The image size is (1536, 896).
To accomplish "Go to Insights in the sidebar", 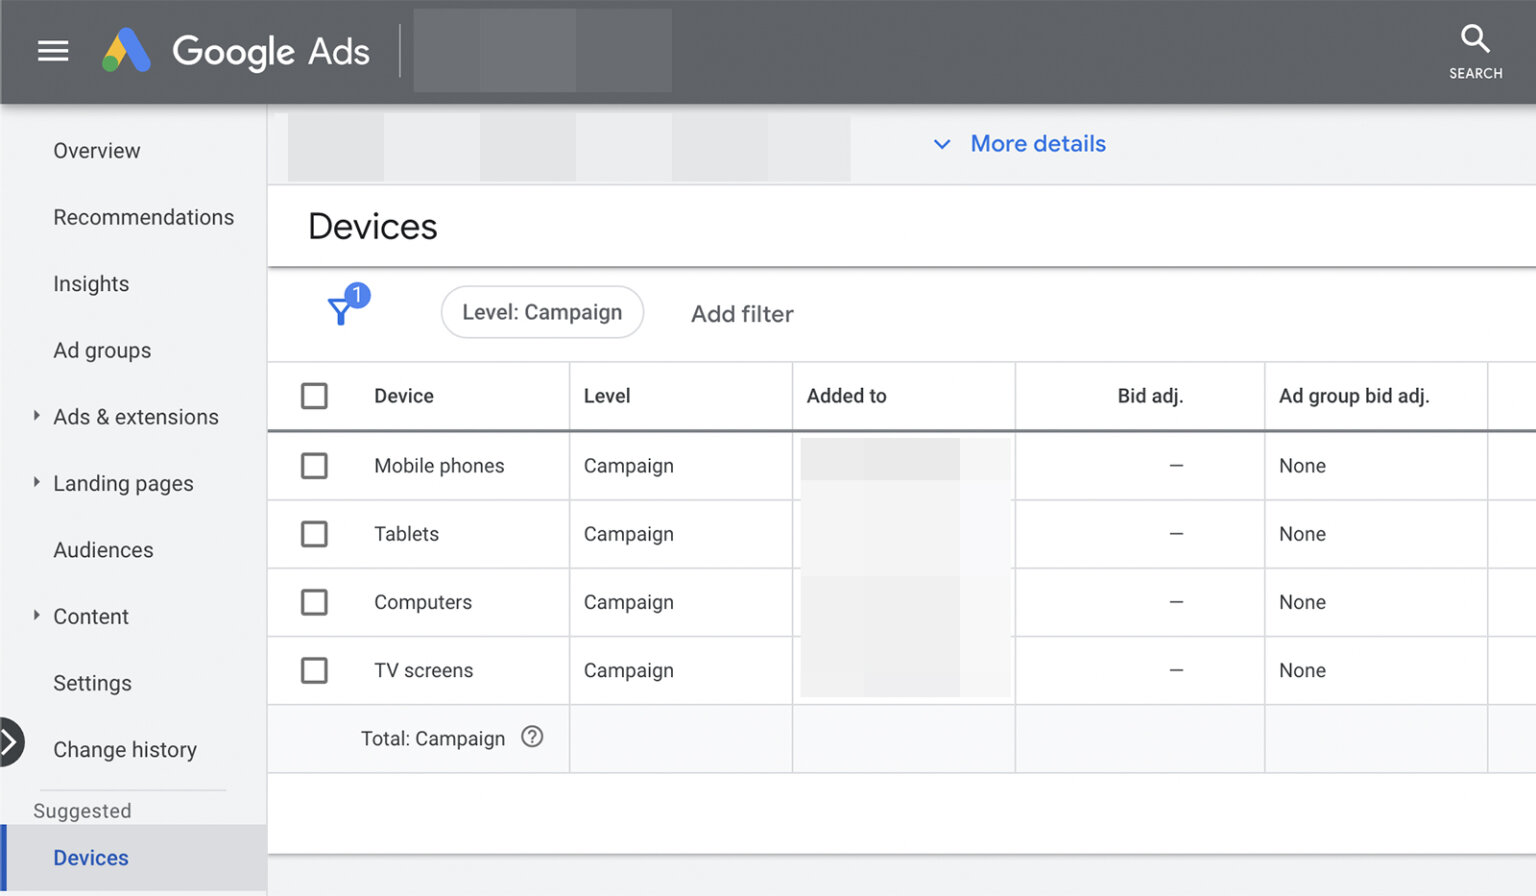I will pos(91,284).
